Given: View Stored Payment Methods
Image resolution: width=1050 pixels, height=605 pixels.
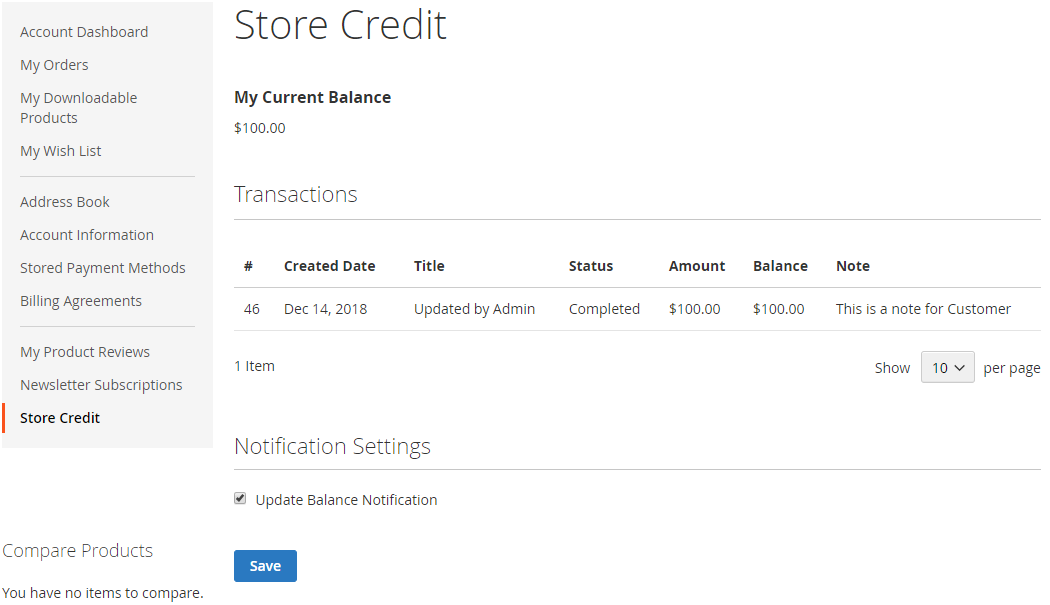Looking at the screenshot, I should 103,268.
